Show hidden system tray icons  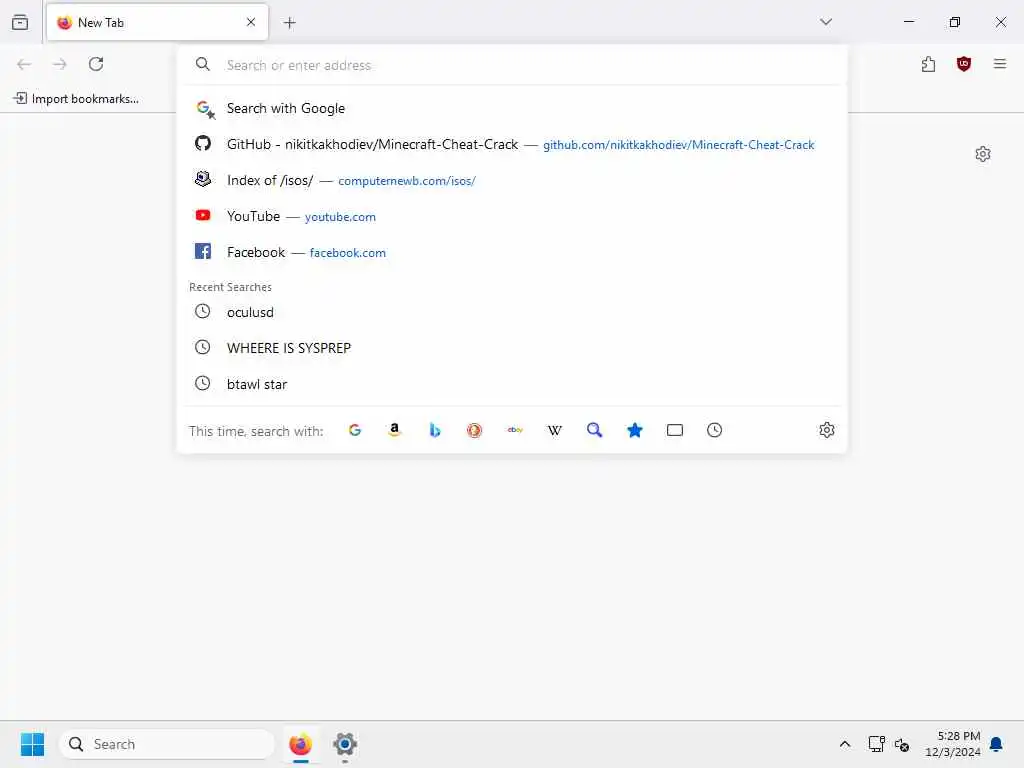tap(844, 744)
